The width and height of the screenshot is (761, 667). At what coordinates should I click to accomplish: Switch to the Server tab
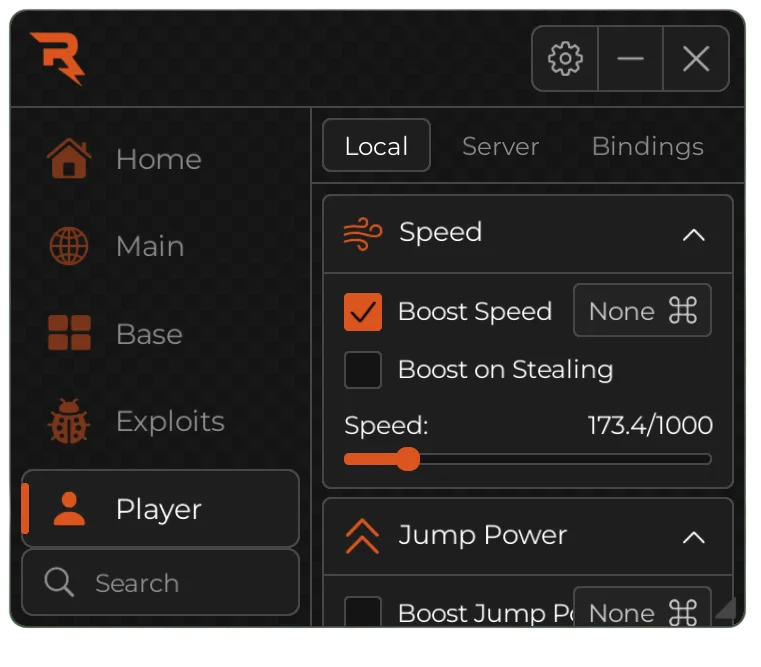[500, 147]
